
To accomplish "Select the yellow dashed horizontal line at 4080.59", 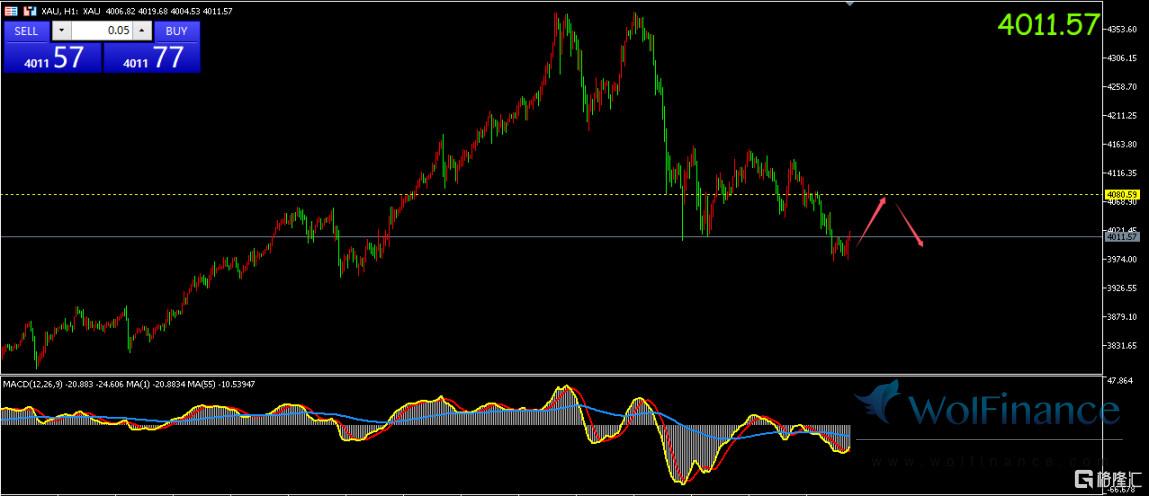I will pyautogui.click(x=500, y=194).
